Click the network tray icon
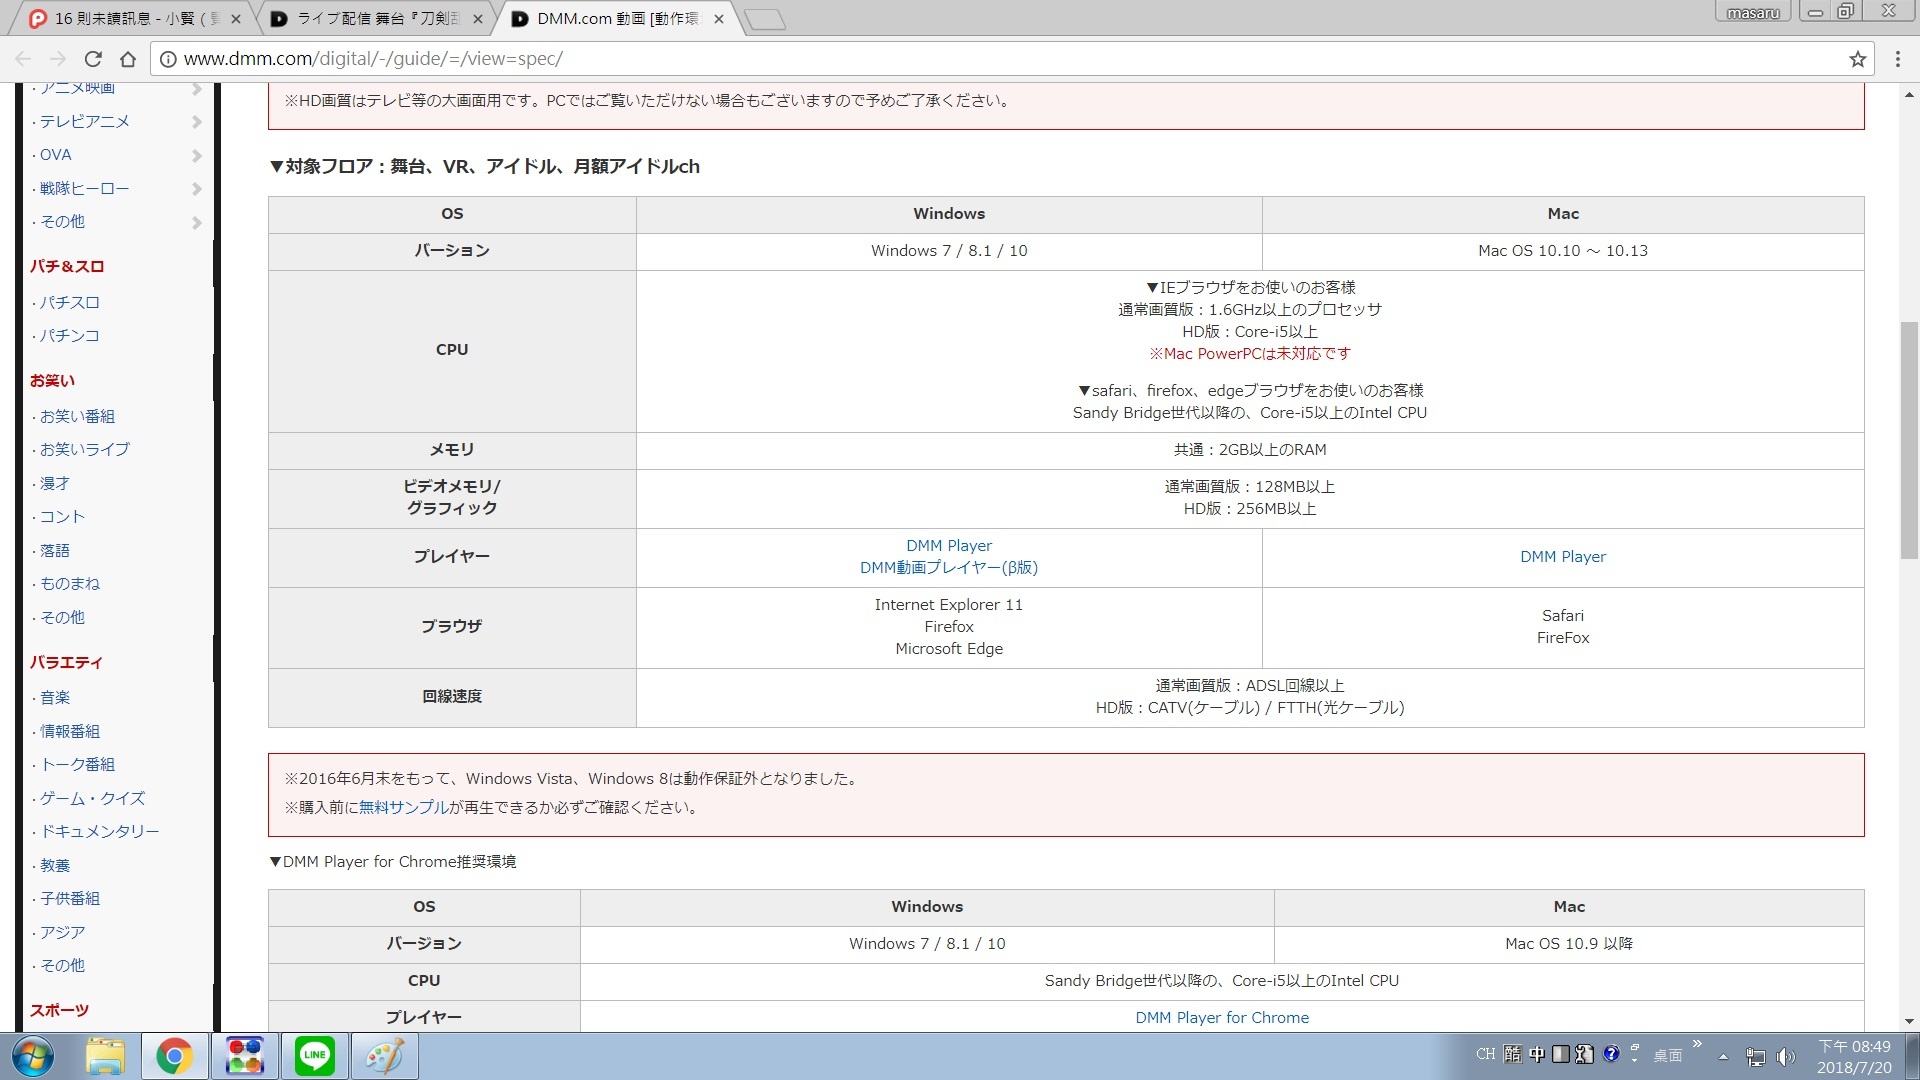Image resolution: width=1920 pixels, height=1080 pixels. tap(1756, 1056)
